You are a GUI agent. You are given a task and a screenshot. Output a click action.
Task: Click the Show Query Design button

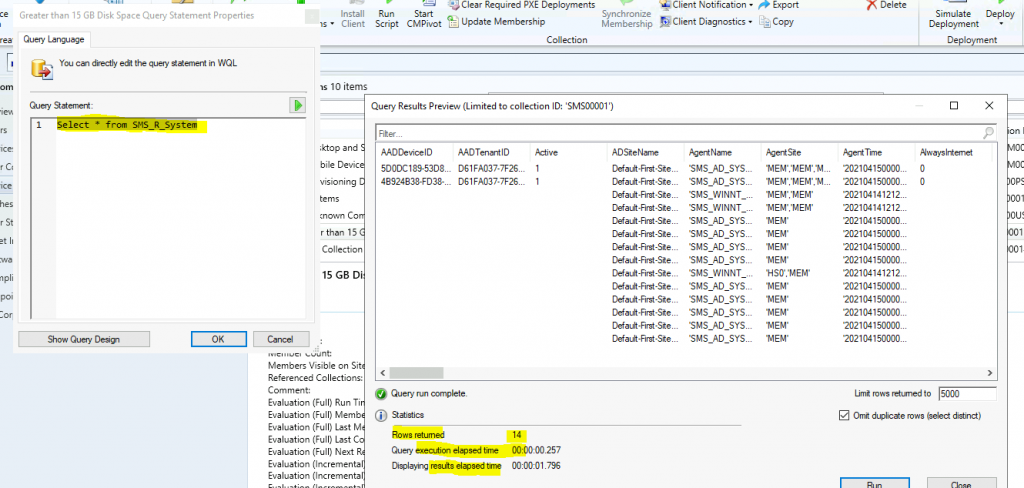point(83,339)
